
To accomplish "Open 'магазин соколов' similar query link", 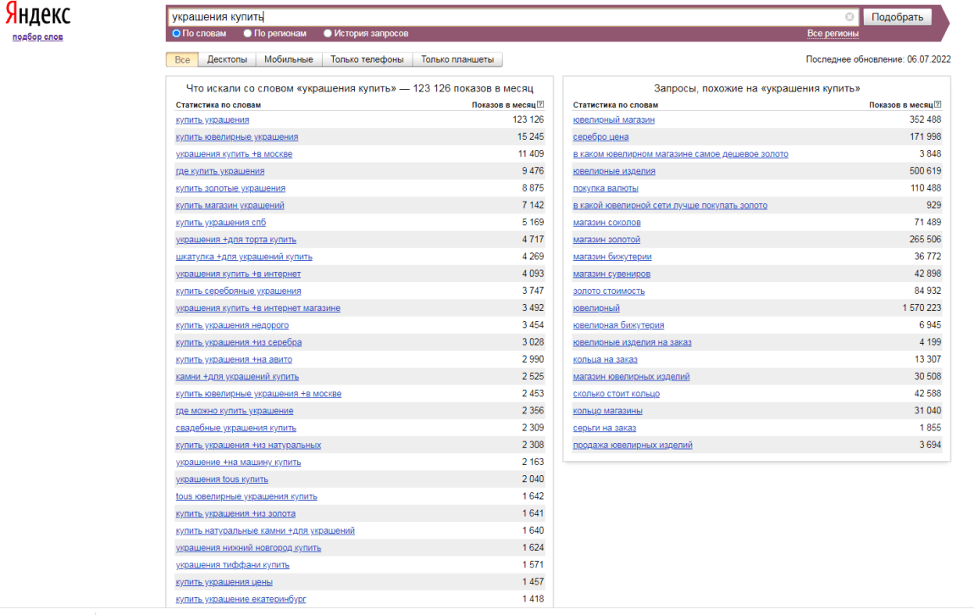I will pyautogui.click(x=607, y=222).
